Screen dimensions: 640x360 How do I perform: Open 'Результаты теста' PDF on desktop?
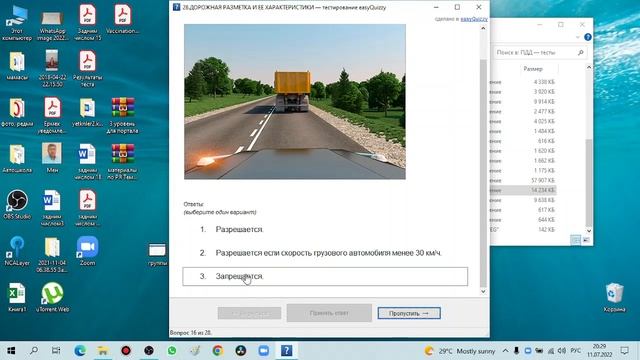pos(87,69)
